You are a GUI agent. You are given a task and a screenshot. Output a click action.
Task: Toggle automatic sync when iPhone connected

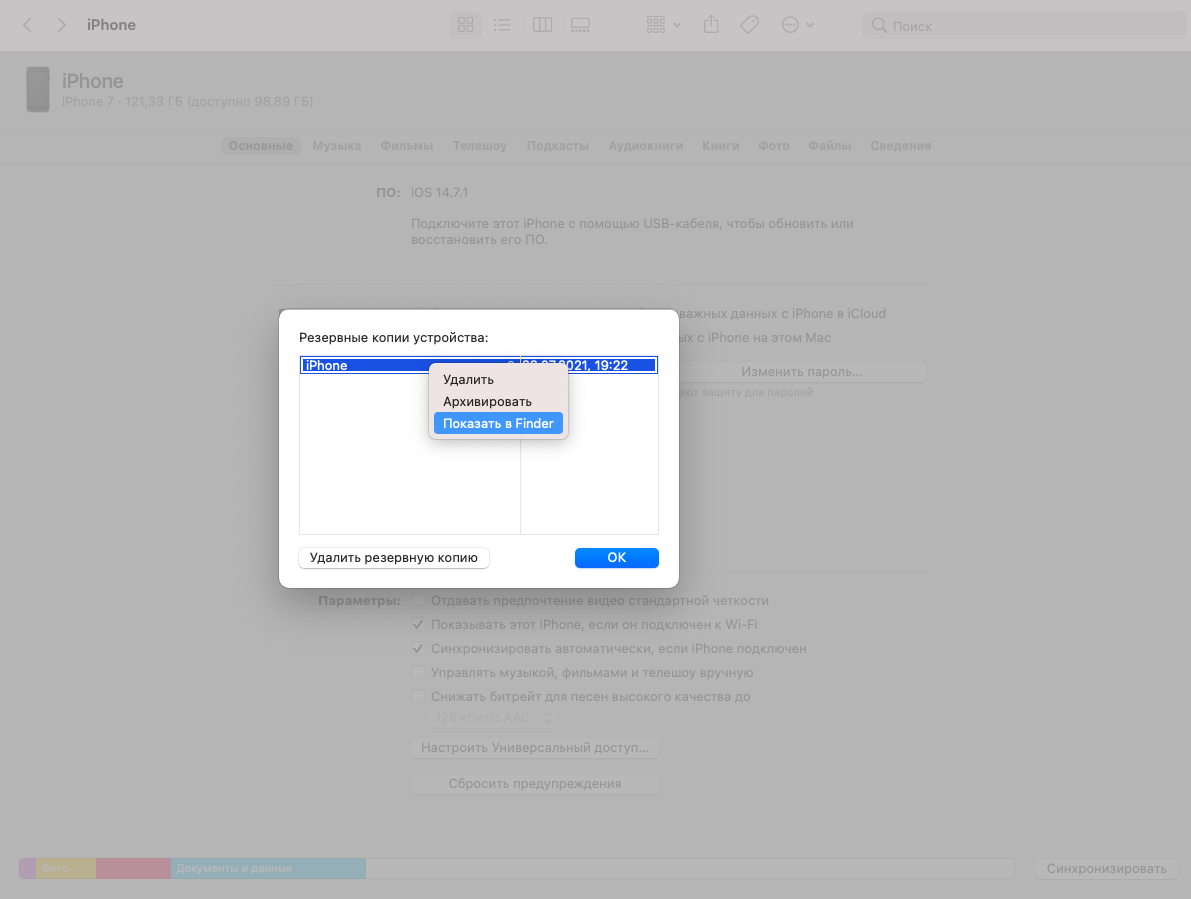click(x=418, y=649)
